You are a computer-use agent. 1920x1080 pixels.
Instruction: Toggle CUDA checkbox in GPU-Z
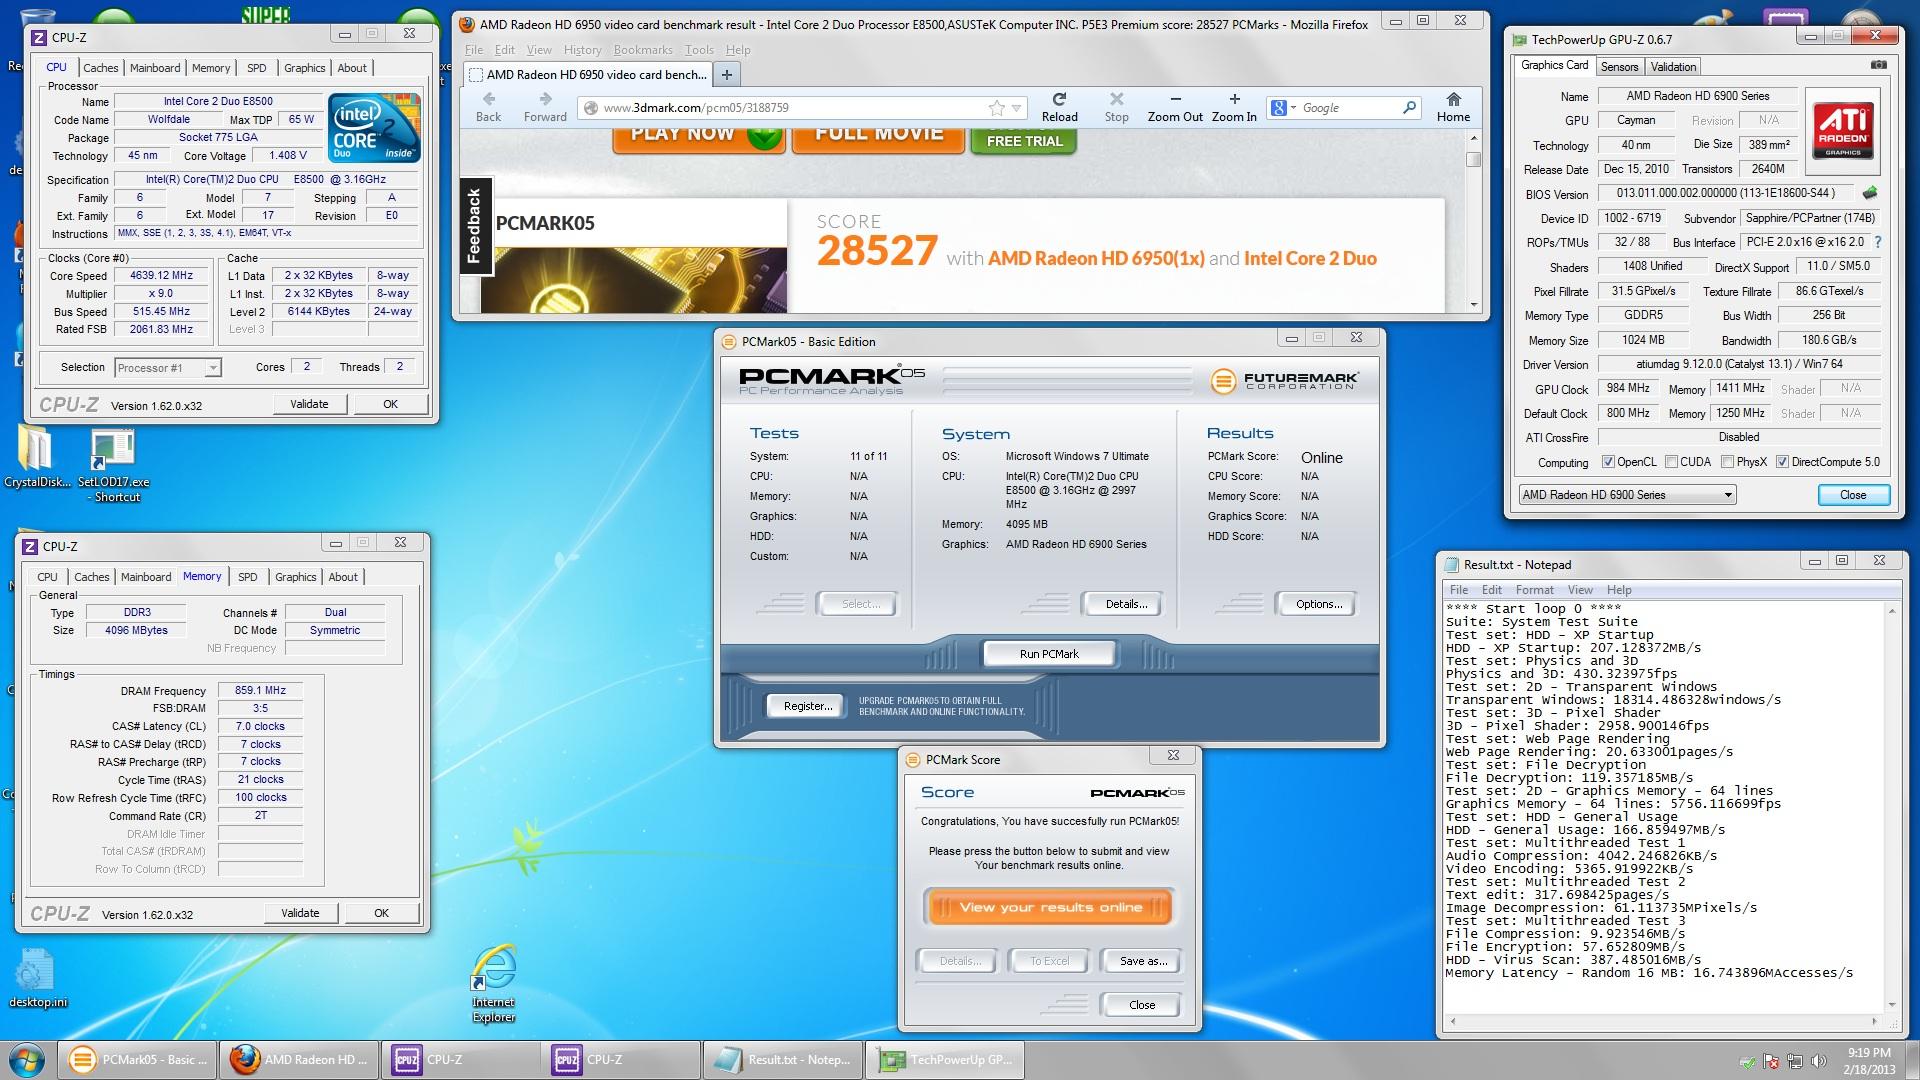point(1671,462)
